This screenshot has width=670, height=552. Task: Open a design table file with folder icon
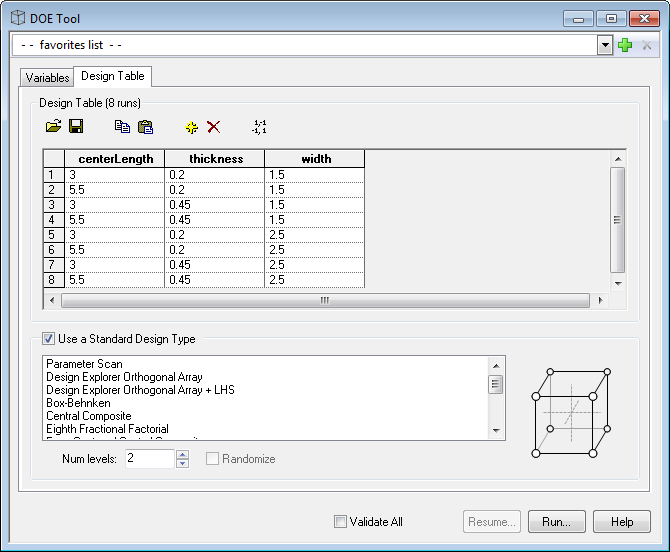[x=54, y=127]
